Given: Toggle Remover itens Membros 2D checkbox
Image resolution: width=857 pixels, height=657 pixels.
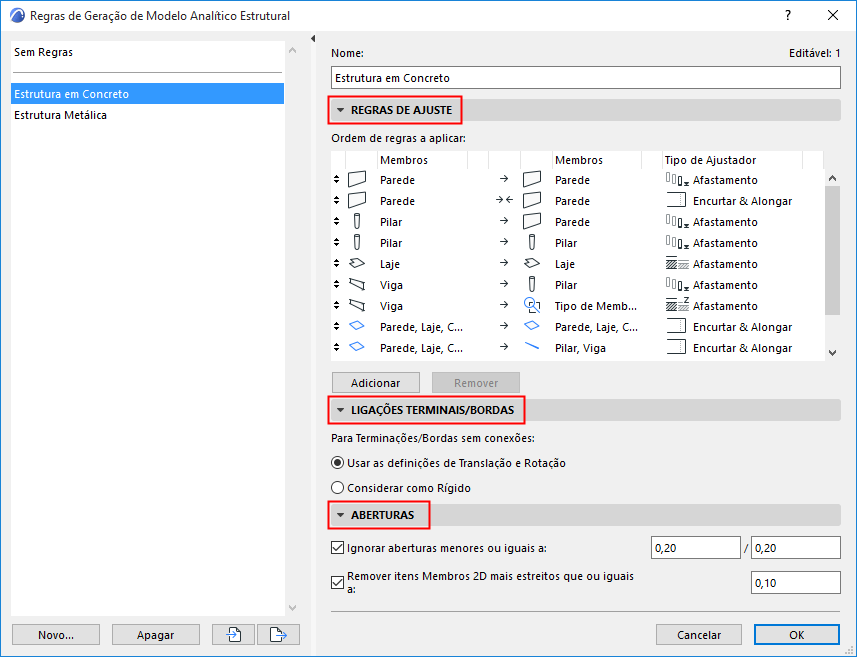Looking at the screenshot, I should click(x=337, y=583).
